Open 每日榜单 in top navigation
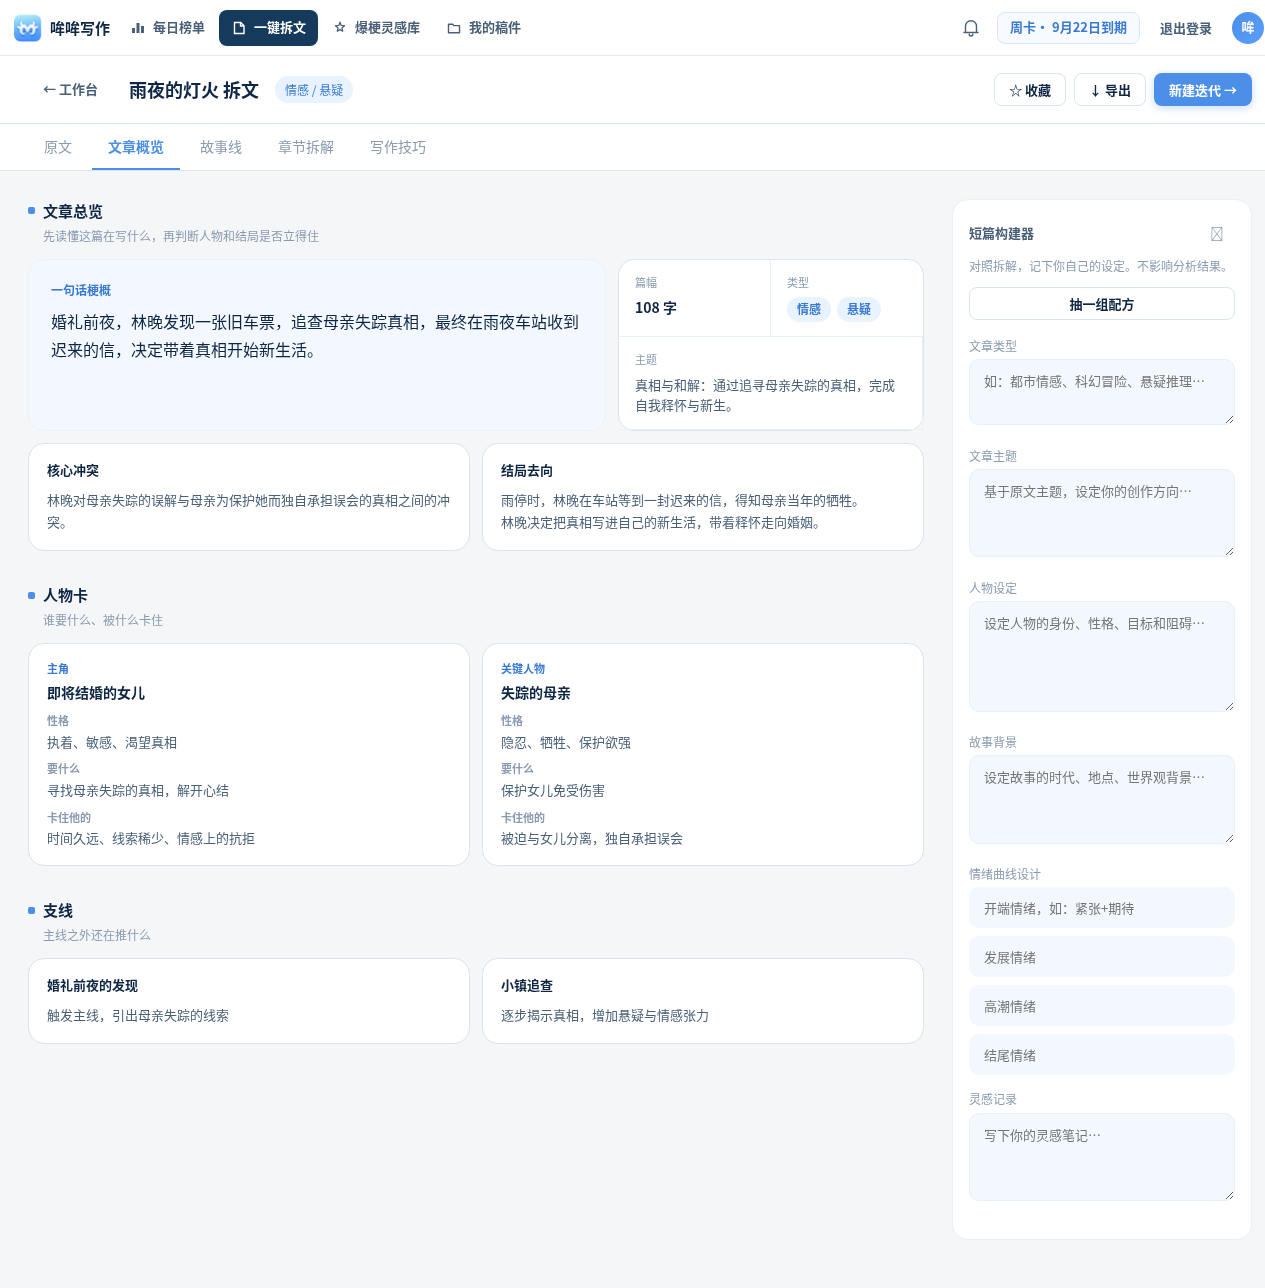Viewport: 1265px width, 1288px height. 168,28
